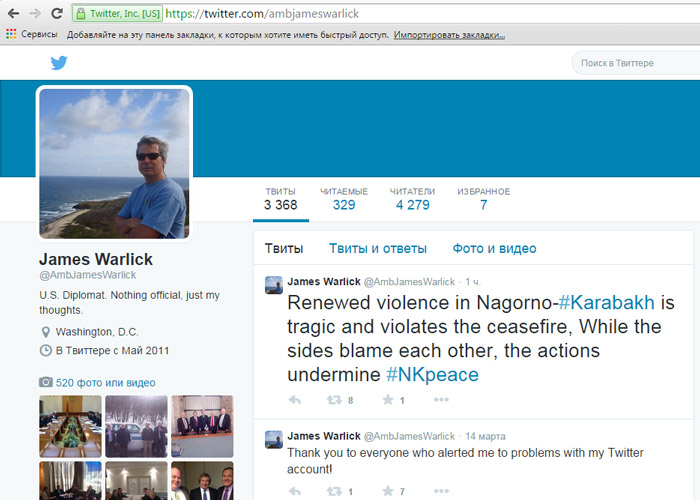Screen dimensions: 700x500
Task: Click the location pin by Washington, D.C.
Action: (46, 332)
